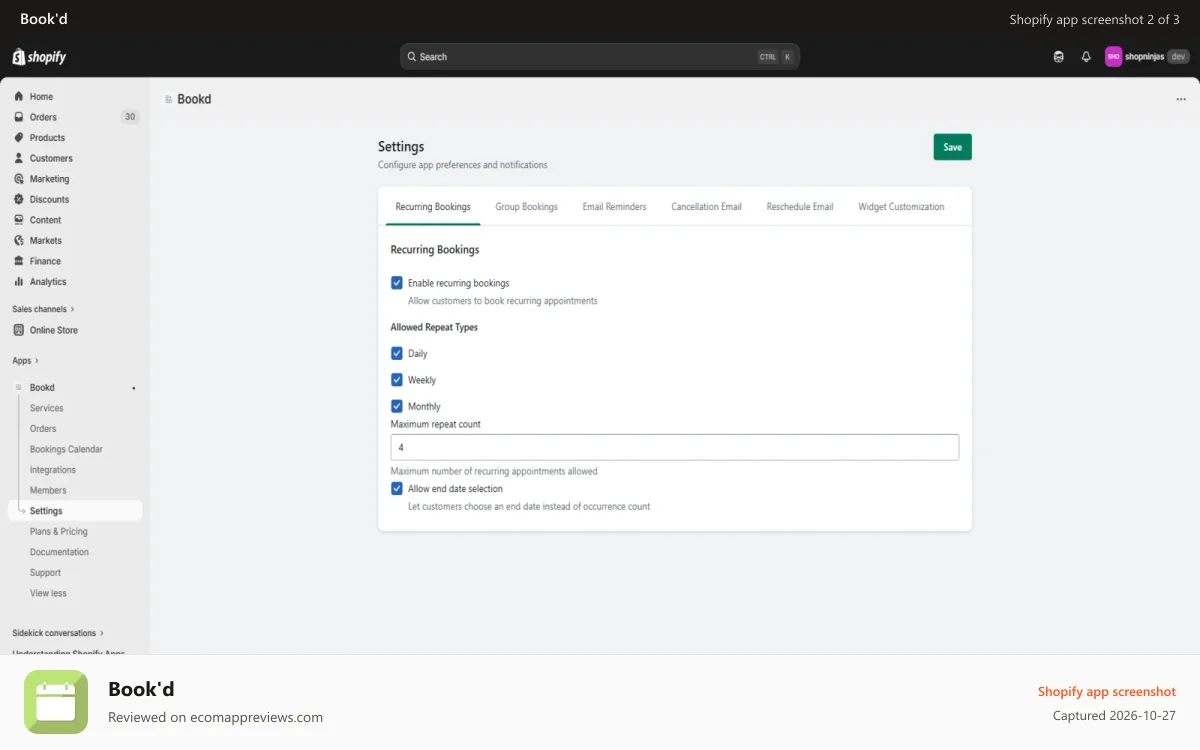Open the Discounts badge icon

pos(19,199)
